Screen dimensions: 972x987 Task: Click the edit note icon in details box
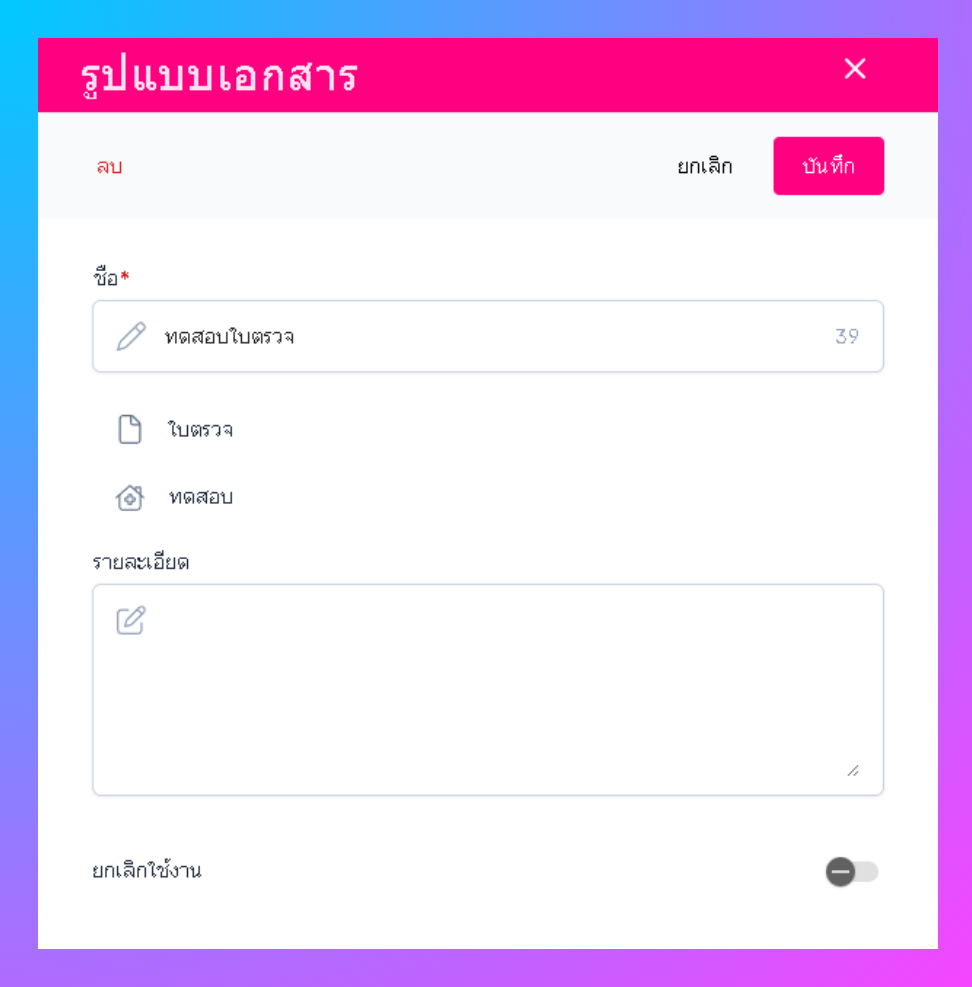[131, 620]
